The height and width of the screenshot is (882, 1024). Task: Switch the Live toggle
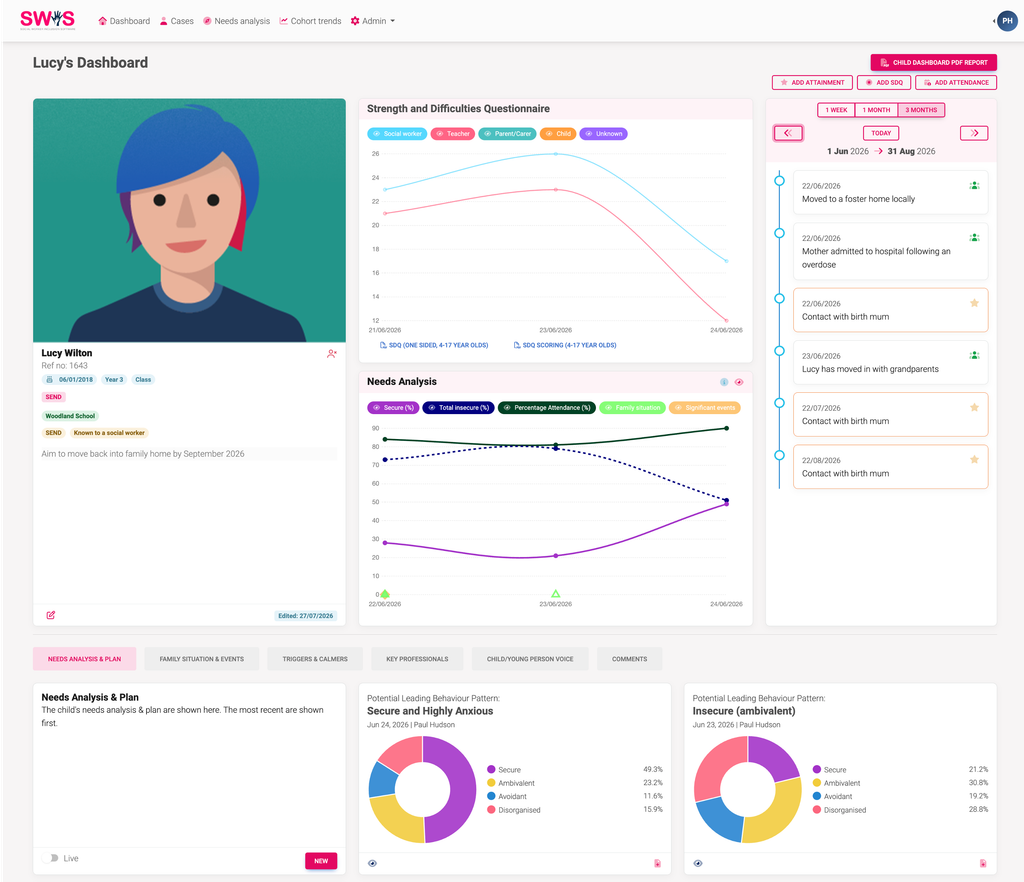click(x=52, y=858)
